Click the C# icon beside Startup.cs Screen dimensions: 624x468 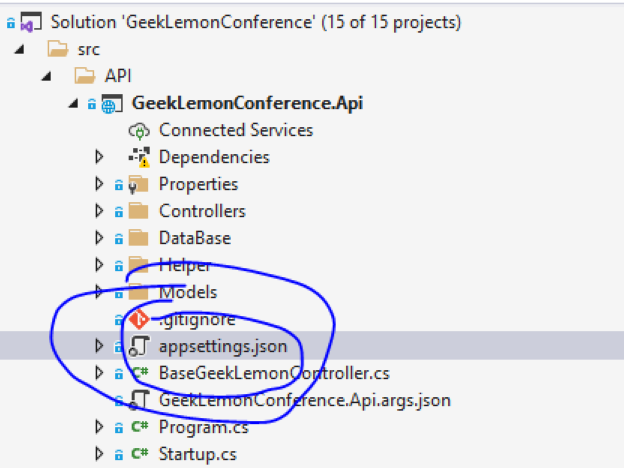[x=140, y=454]
